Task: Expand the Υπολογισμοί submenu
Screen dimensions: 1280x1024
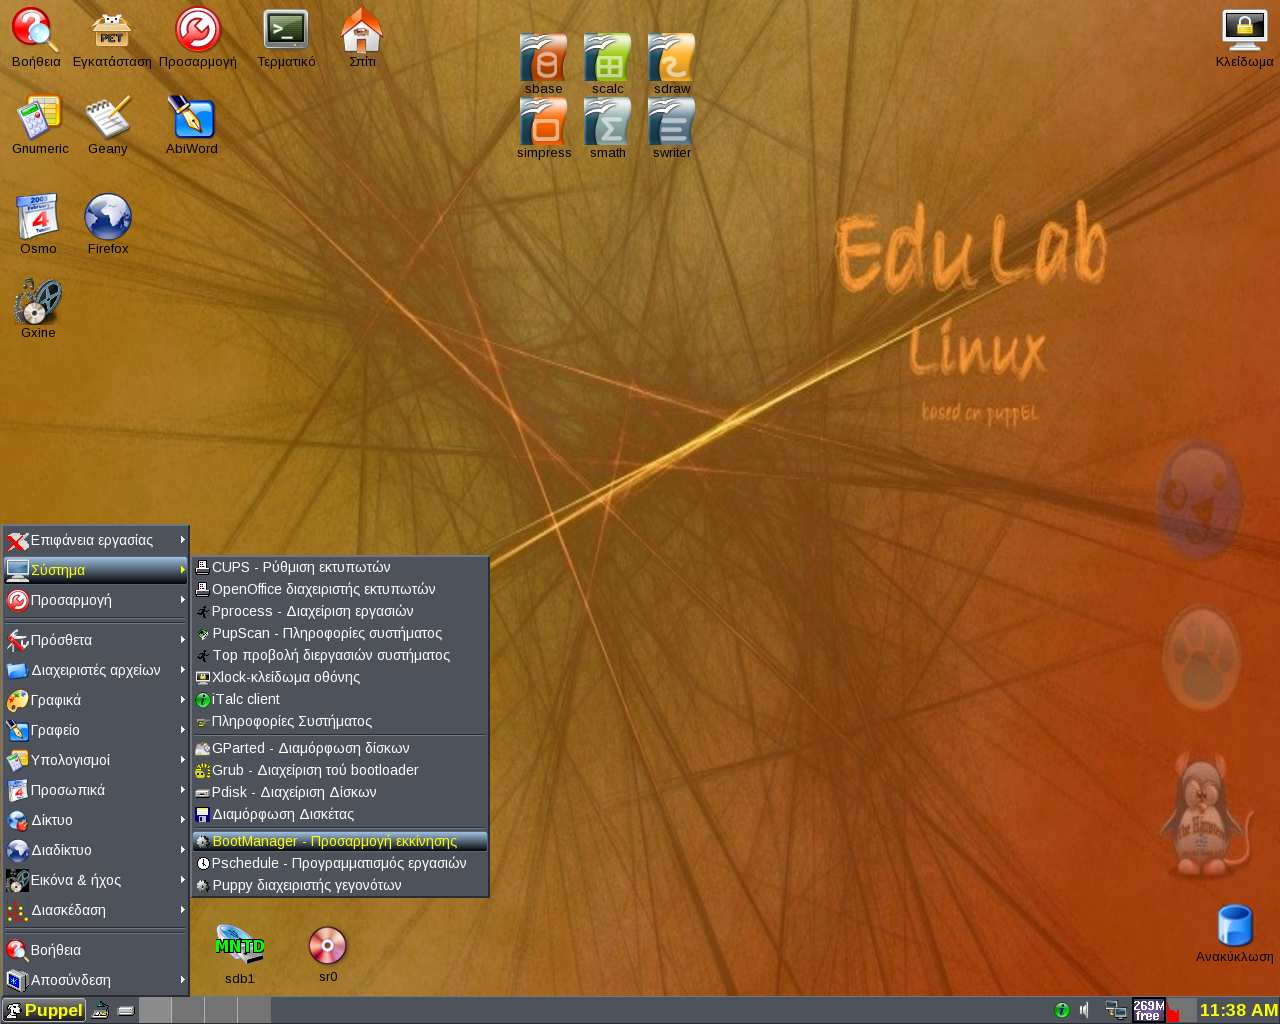Action: pos(96,760)
